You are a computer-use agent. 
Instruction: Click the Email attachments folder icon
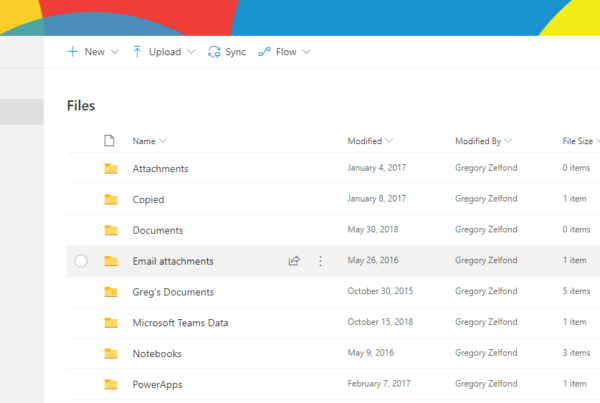(x=111, y=261)
